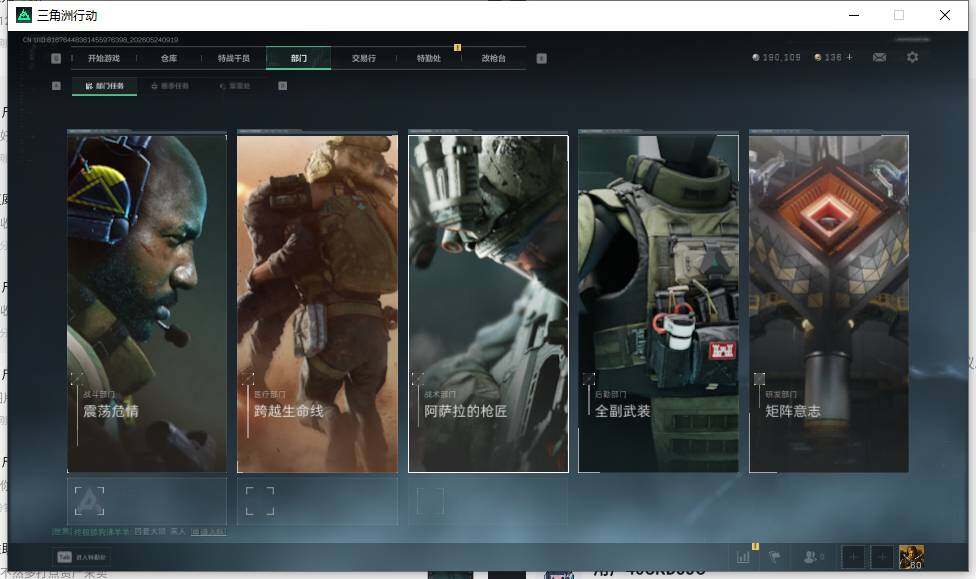Image resolution: width=976 pixels, height=579 pixels.
Task: Click the 190,109 currency balance
Action: tap(776, 57)
